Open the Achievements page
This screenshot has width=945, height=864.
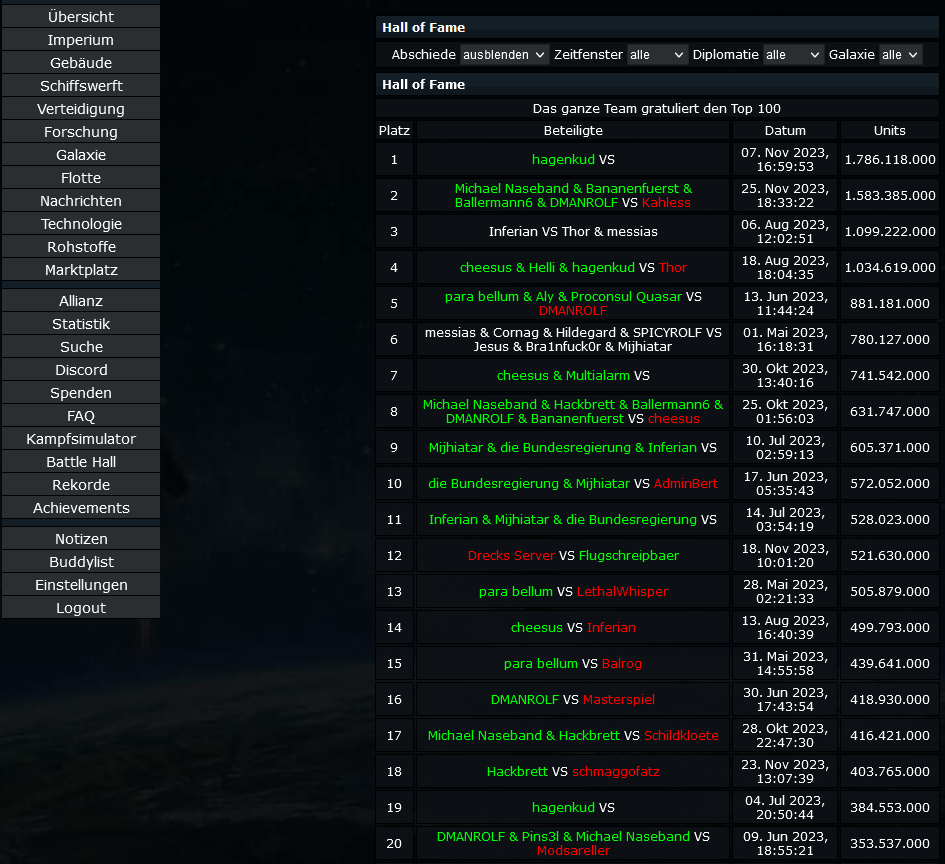tap(81, 508)
